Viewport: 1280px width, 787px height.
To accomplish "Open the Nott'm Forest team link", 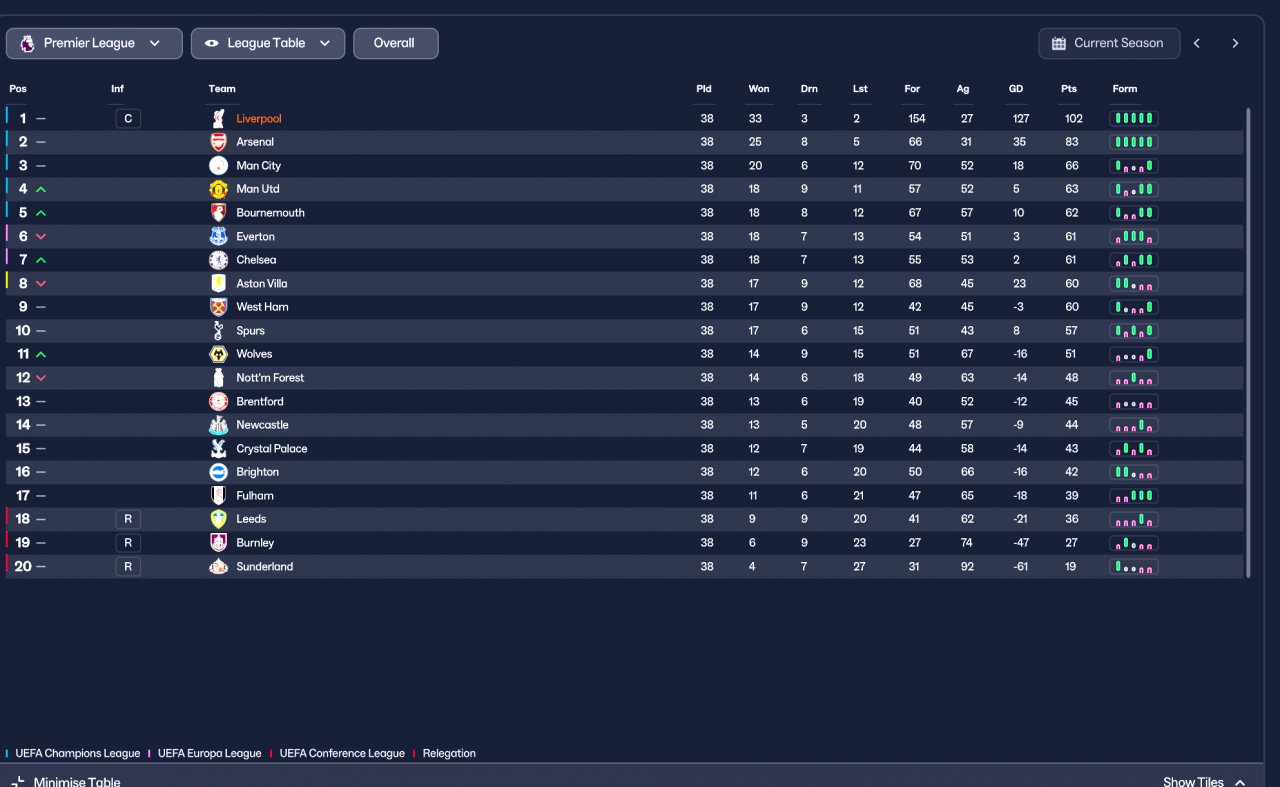I will click(270, 378).
